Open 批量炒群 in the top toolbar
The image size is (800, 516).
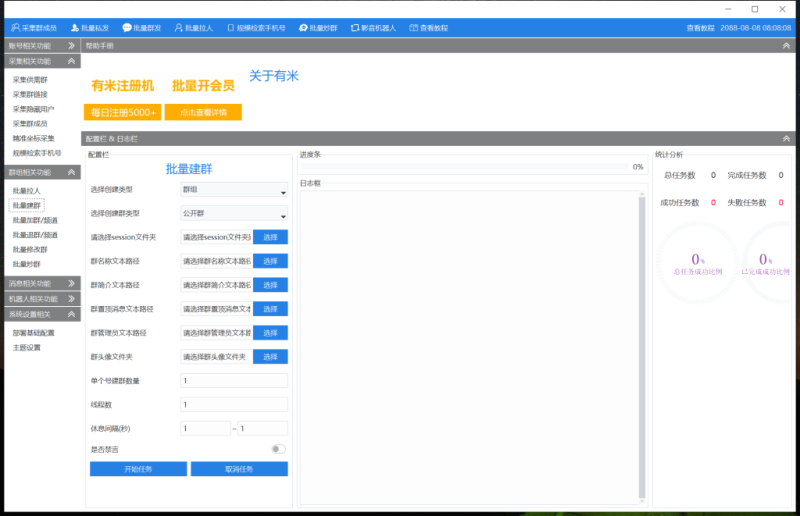(318, 28)
